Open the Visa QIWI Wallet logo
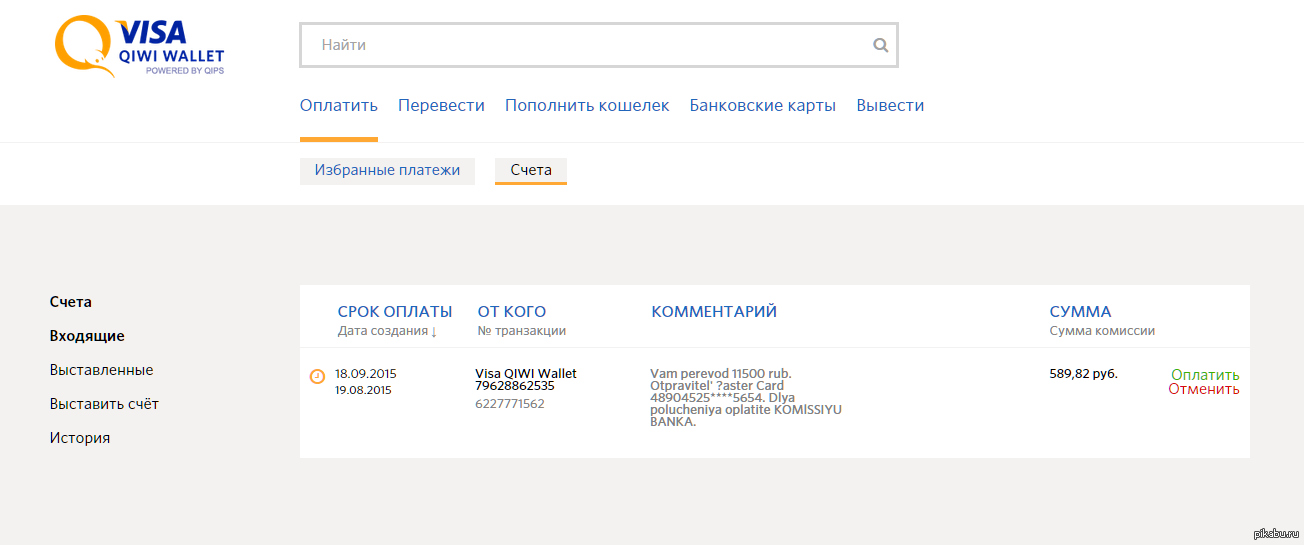1304x545 pixels. pyautogui.click(x=140, y=47)
